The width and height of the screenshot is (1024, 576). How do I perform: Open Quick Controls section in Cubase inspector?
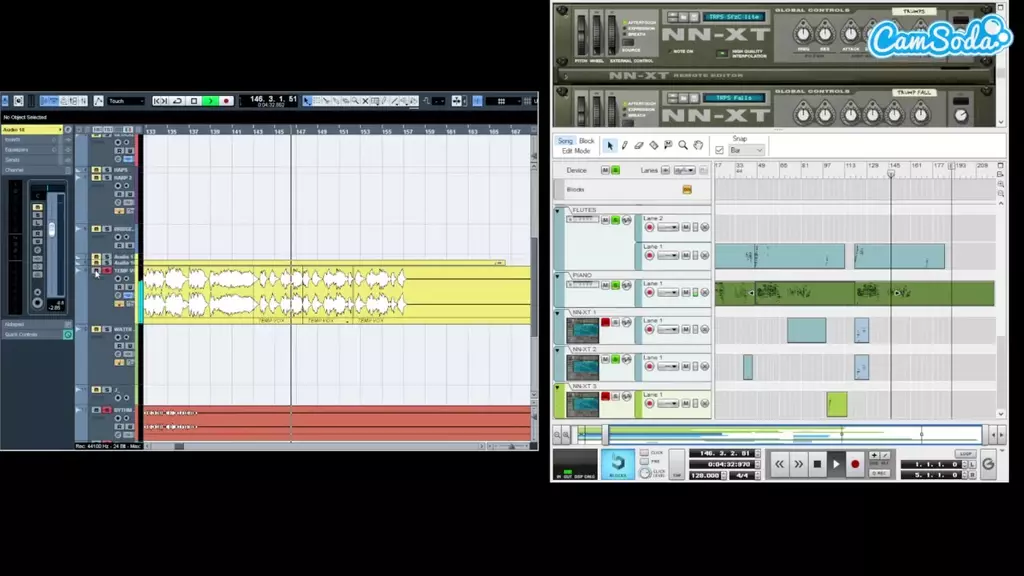[33, 334]
